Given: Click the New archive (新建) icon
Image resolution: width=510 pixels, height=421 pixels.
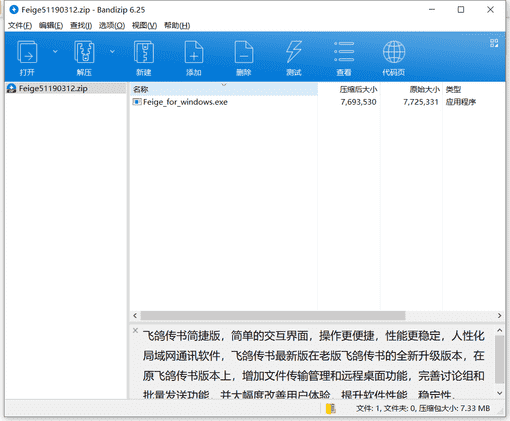Looking at the screenshot, I should (144, 52).
